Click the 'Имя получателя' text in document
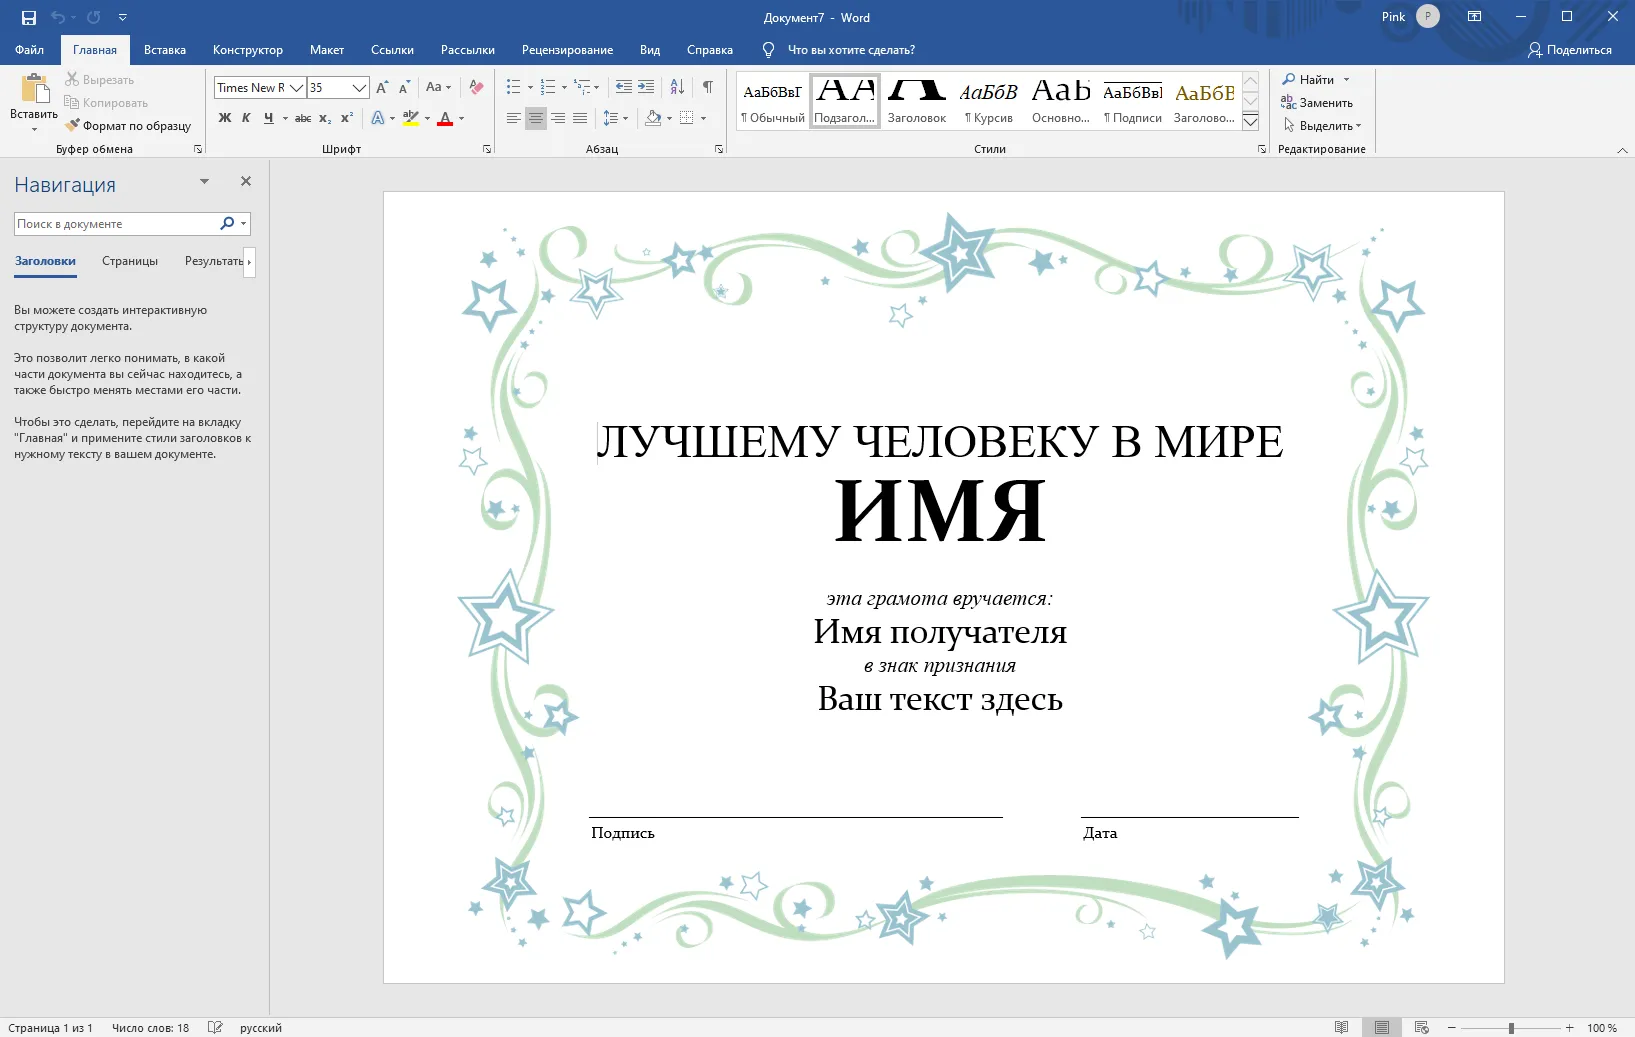The width and height of the screenshot is (1635, 1037). [940, 632]
